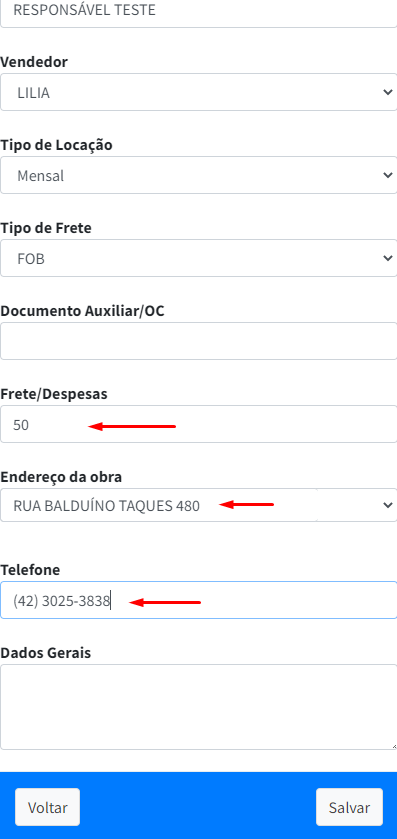Click the Voltar button
This screenshot has width=397, height=839.
[x=48, y=807]
